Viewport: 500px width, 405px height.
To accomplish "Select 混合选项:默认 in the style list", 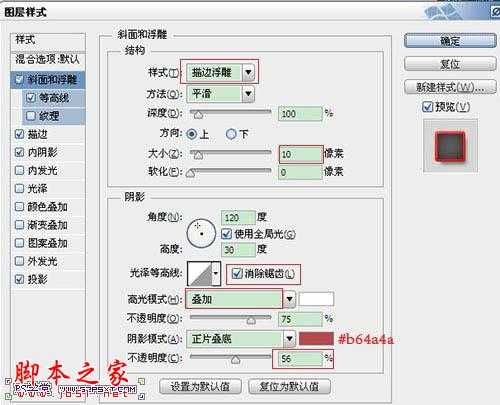I will point(48,60).
